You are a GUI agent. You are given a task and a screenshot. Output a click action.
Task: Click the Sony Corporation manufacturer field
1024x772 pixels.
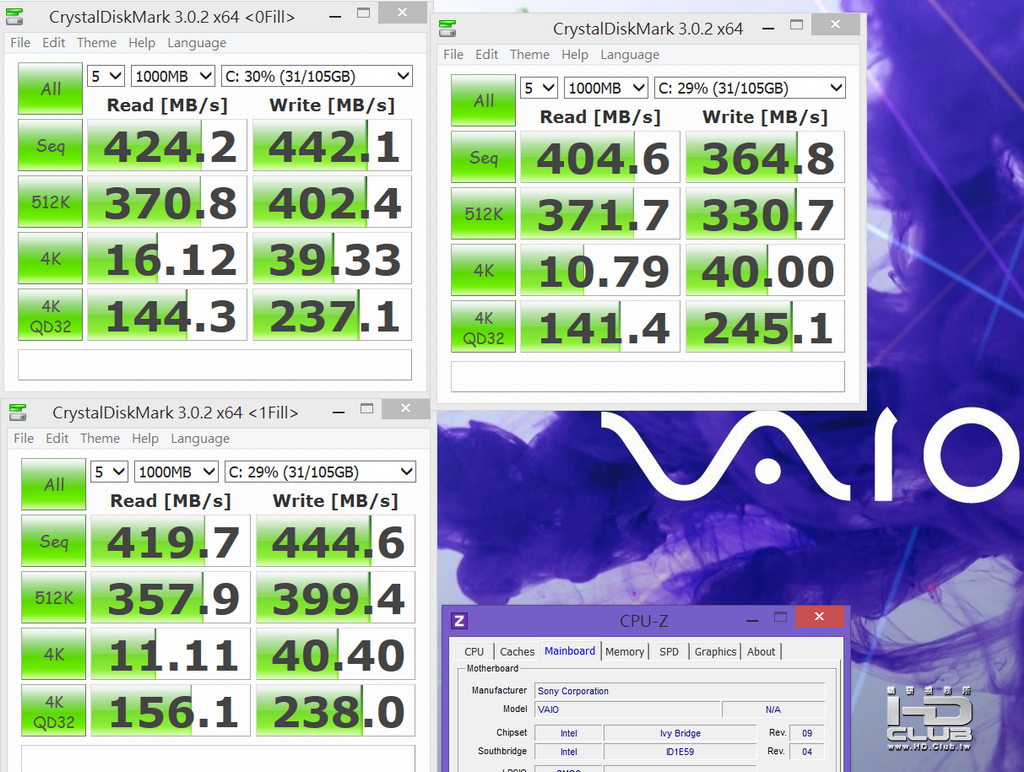tap(679, 691)
